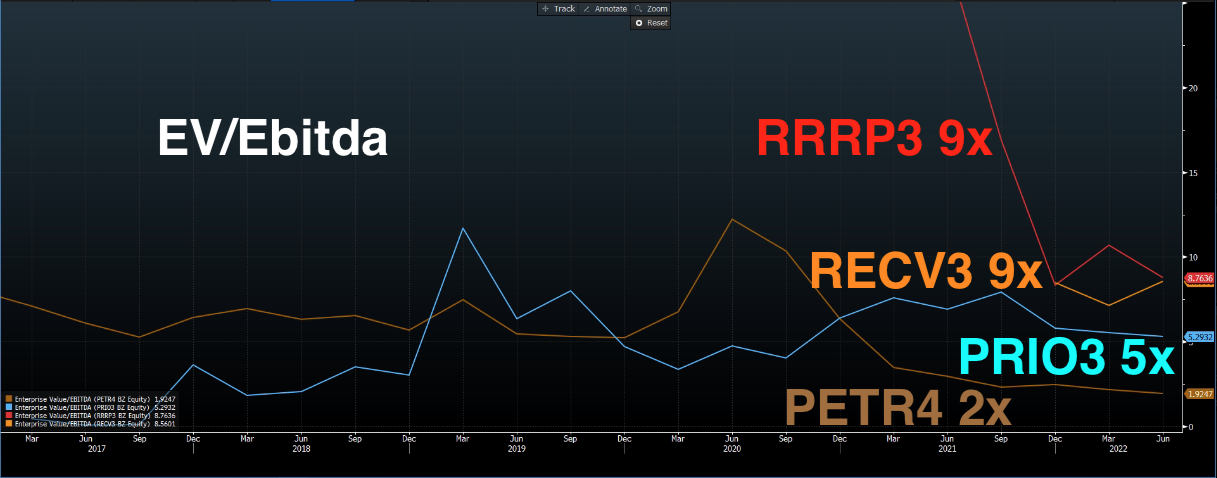Select the brown 1.9247 axis value tag

(1199, 394)
